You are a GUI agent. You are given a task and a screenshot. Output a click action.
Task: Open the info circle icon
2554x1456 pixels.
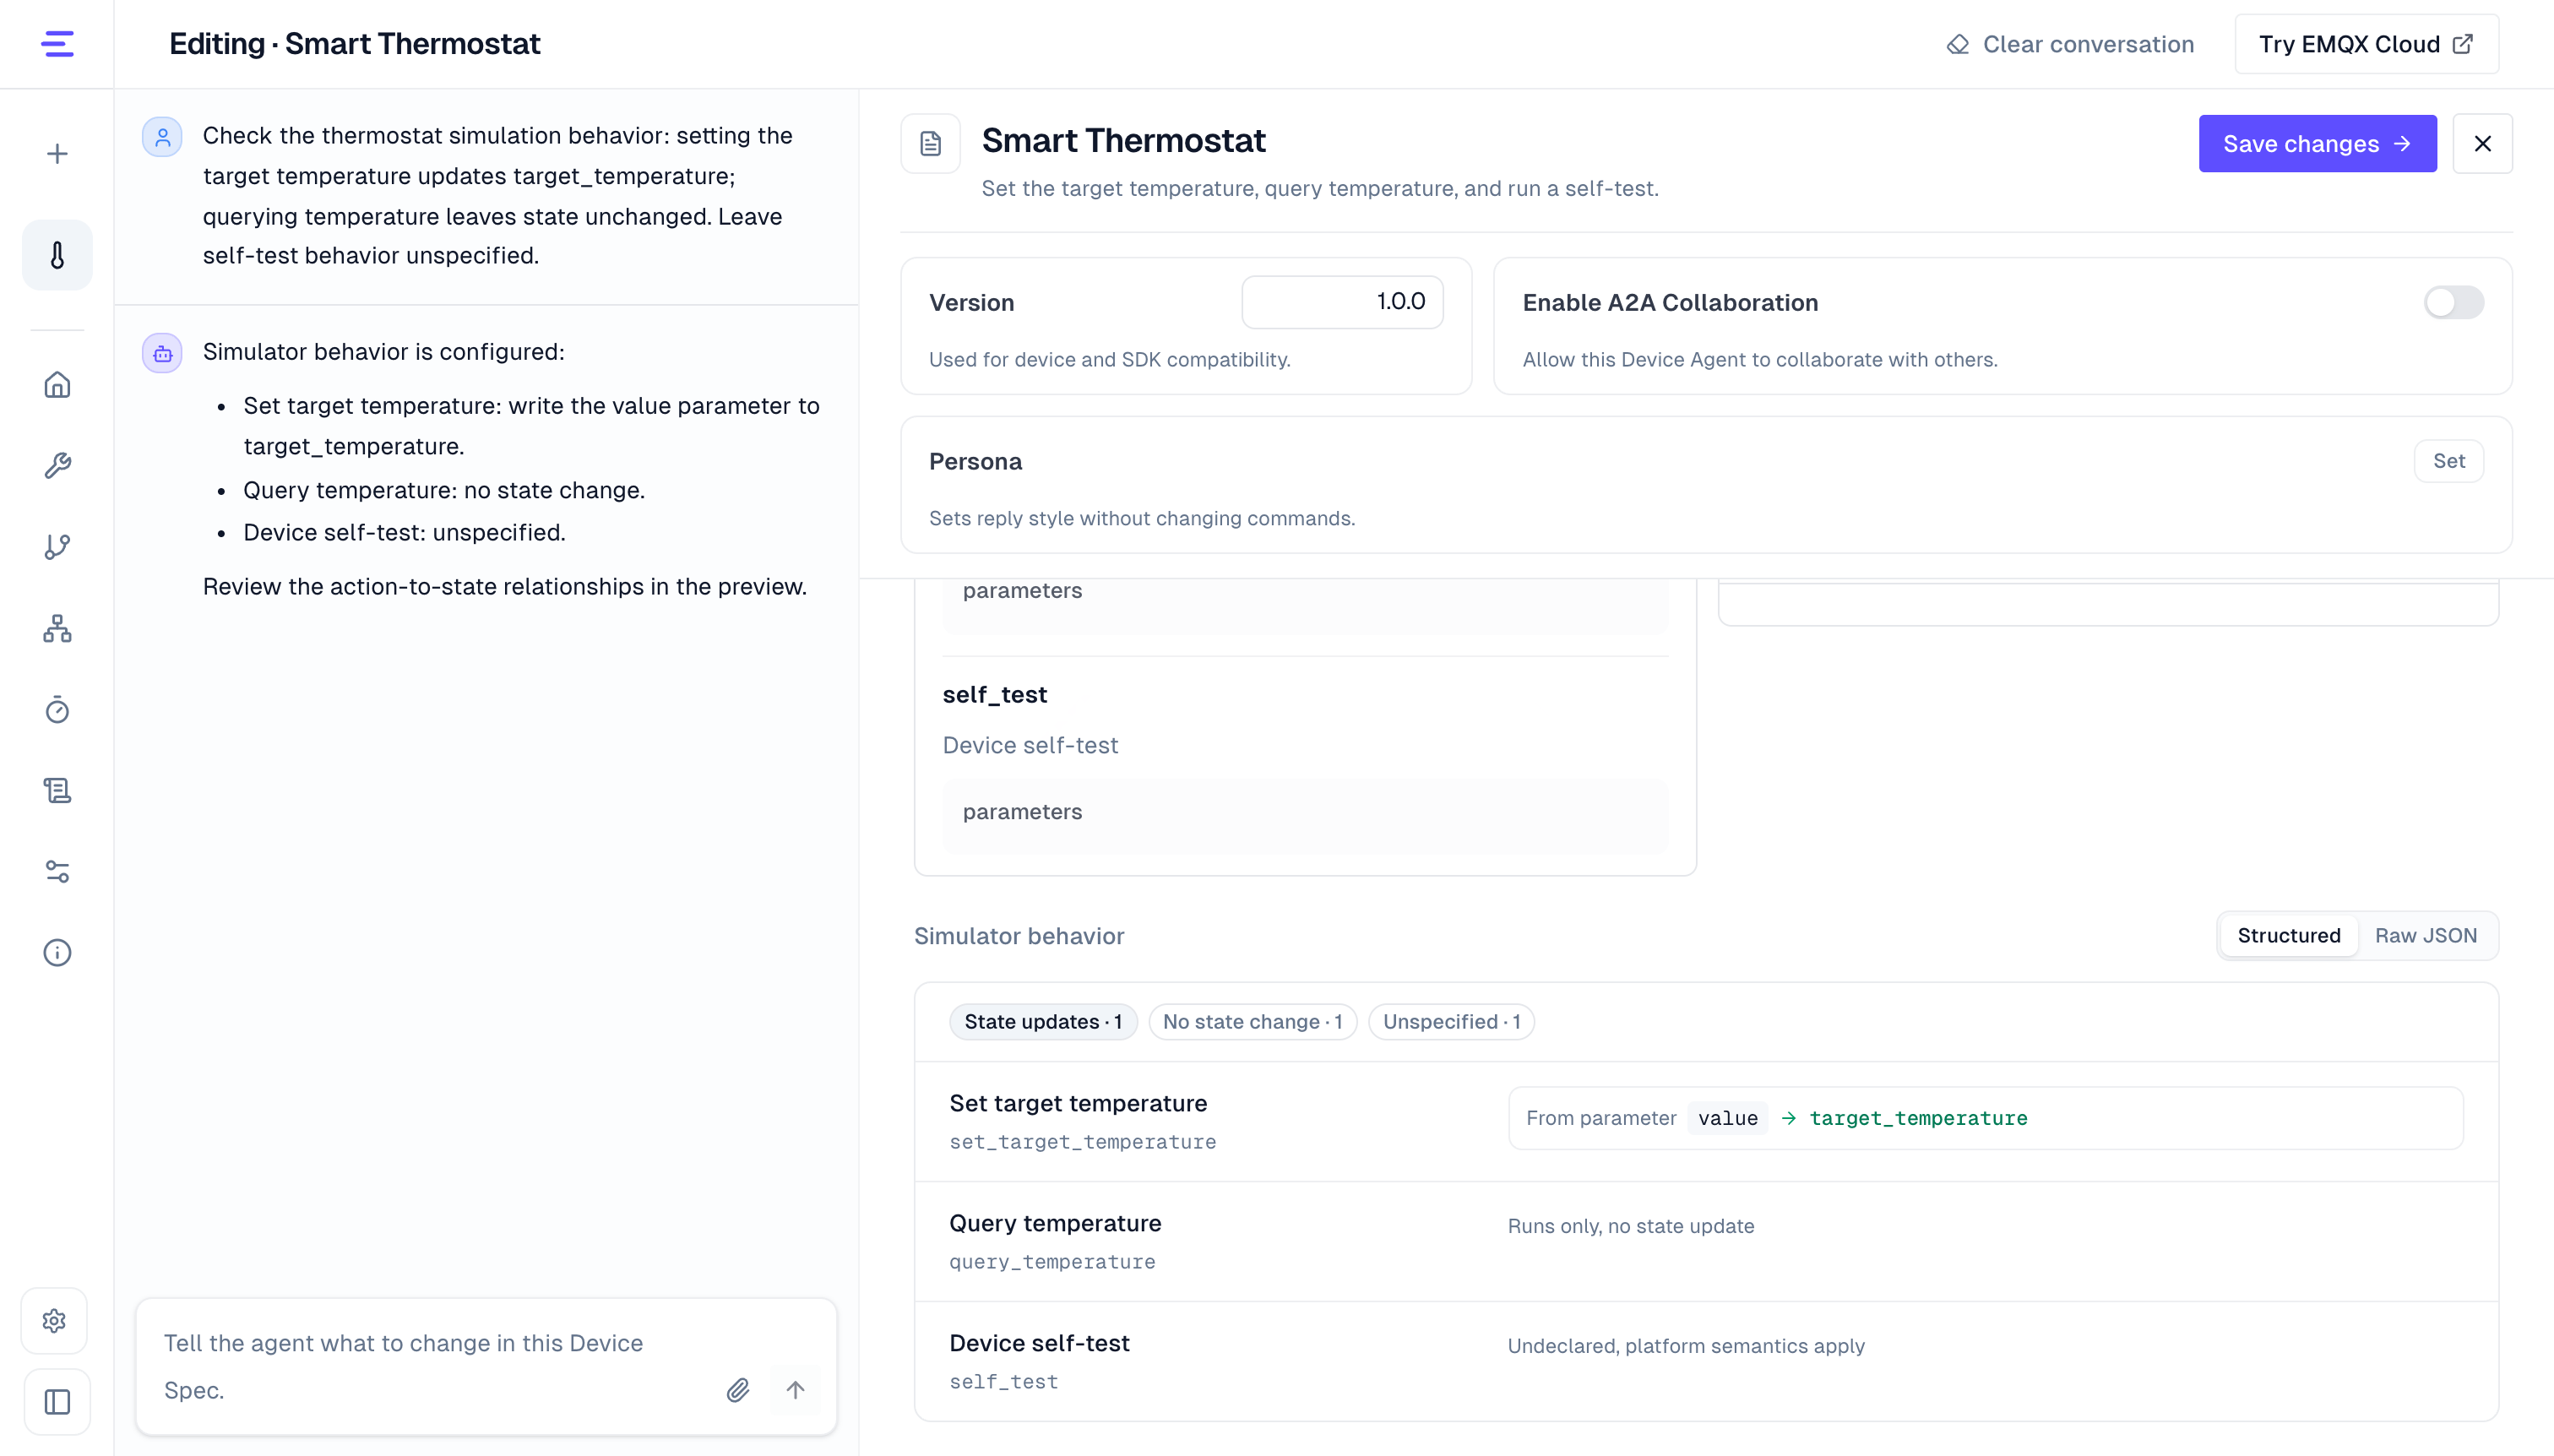[x=57, y=952]
